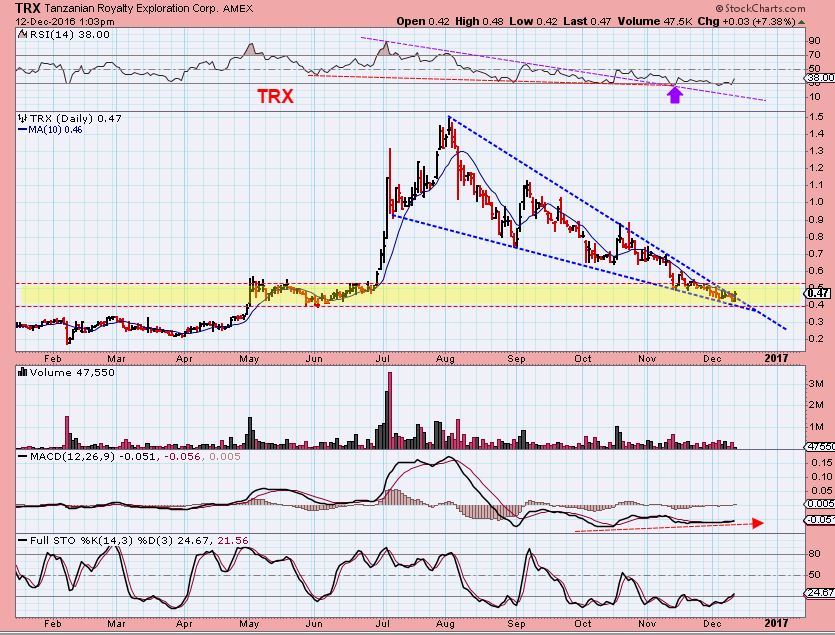Click the Low 0.42 value
Image resolution: width=835 pixels, height=635 pixels.
[x=533, y=22]
